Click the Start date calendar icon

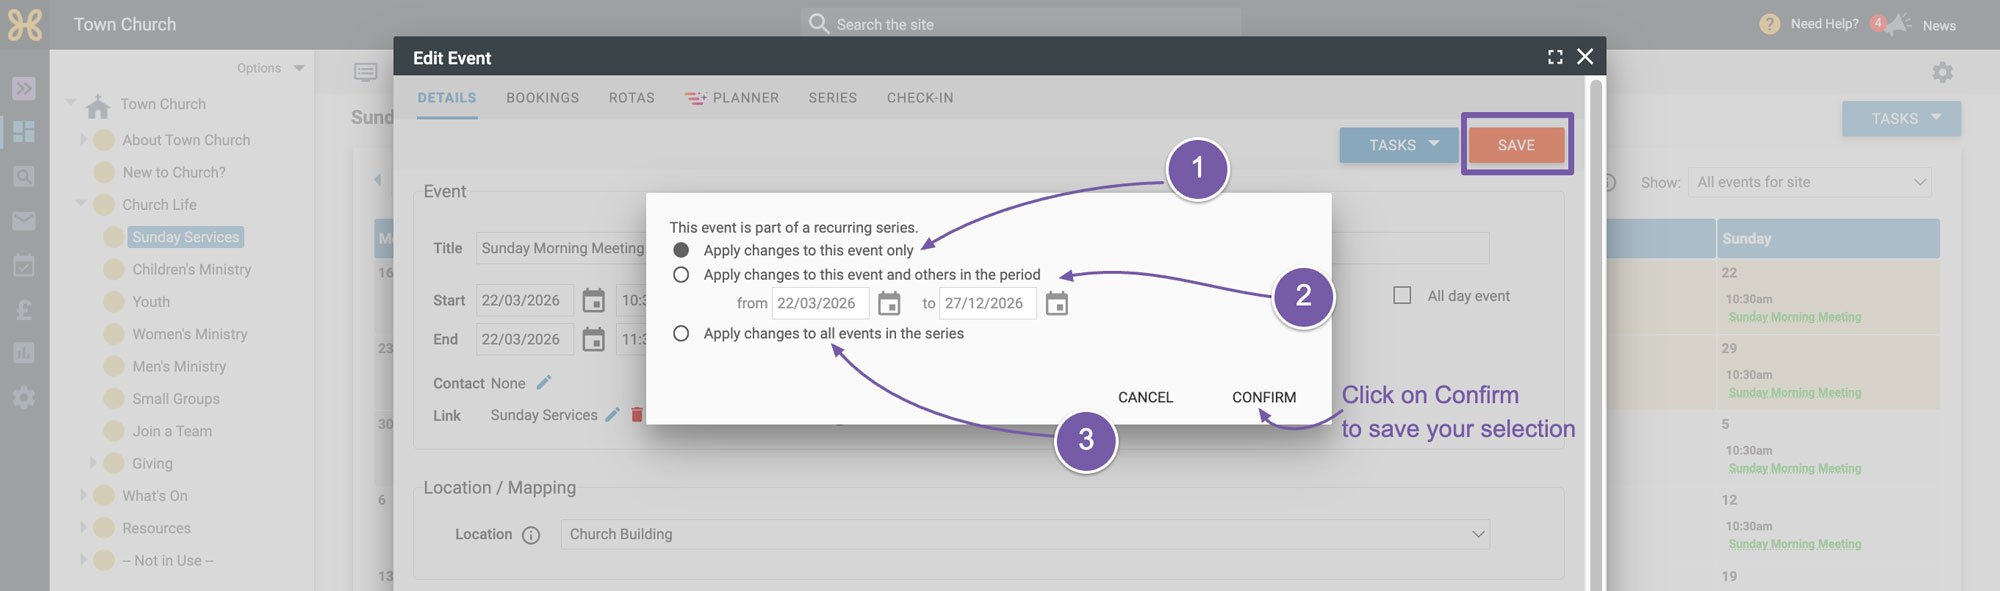(x=593, y=300)
